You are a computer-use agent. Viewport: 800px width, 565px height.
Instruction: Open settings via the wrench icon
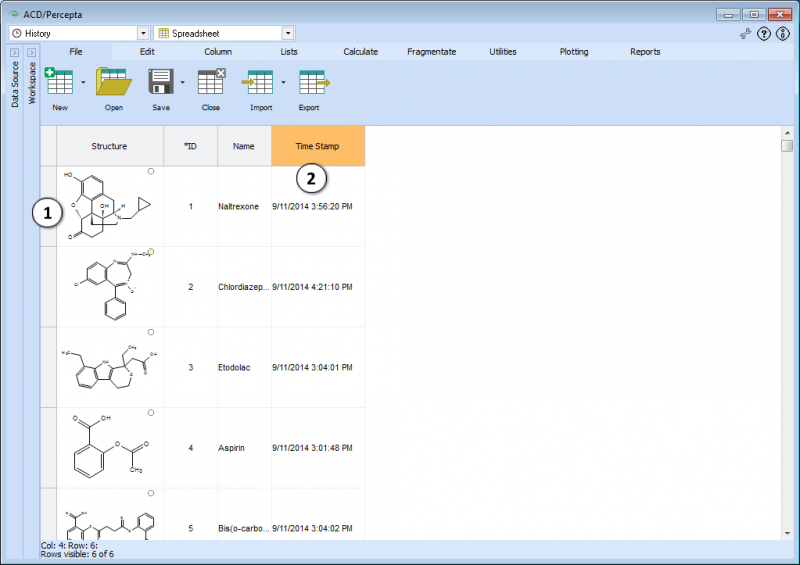coord(745,34)
